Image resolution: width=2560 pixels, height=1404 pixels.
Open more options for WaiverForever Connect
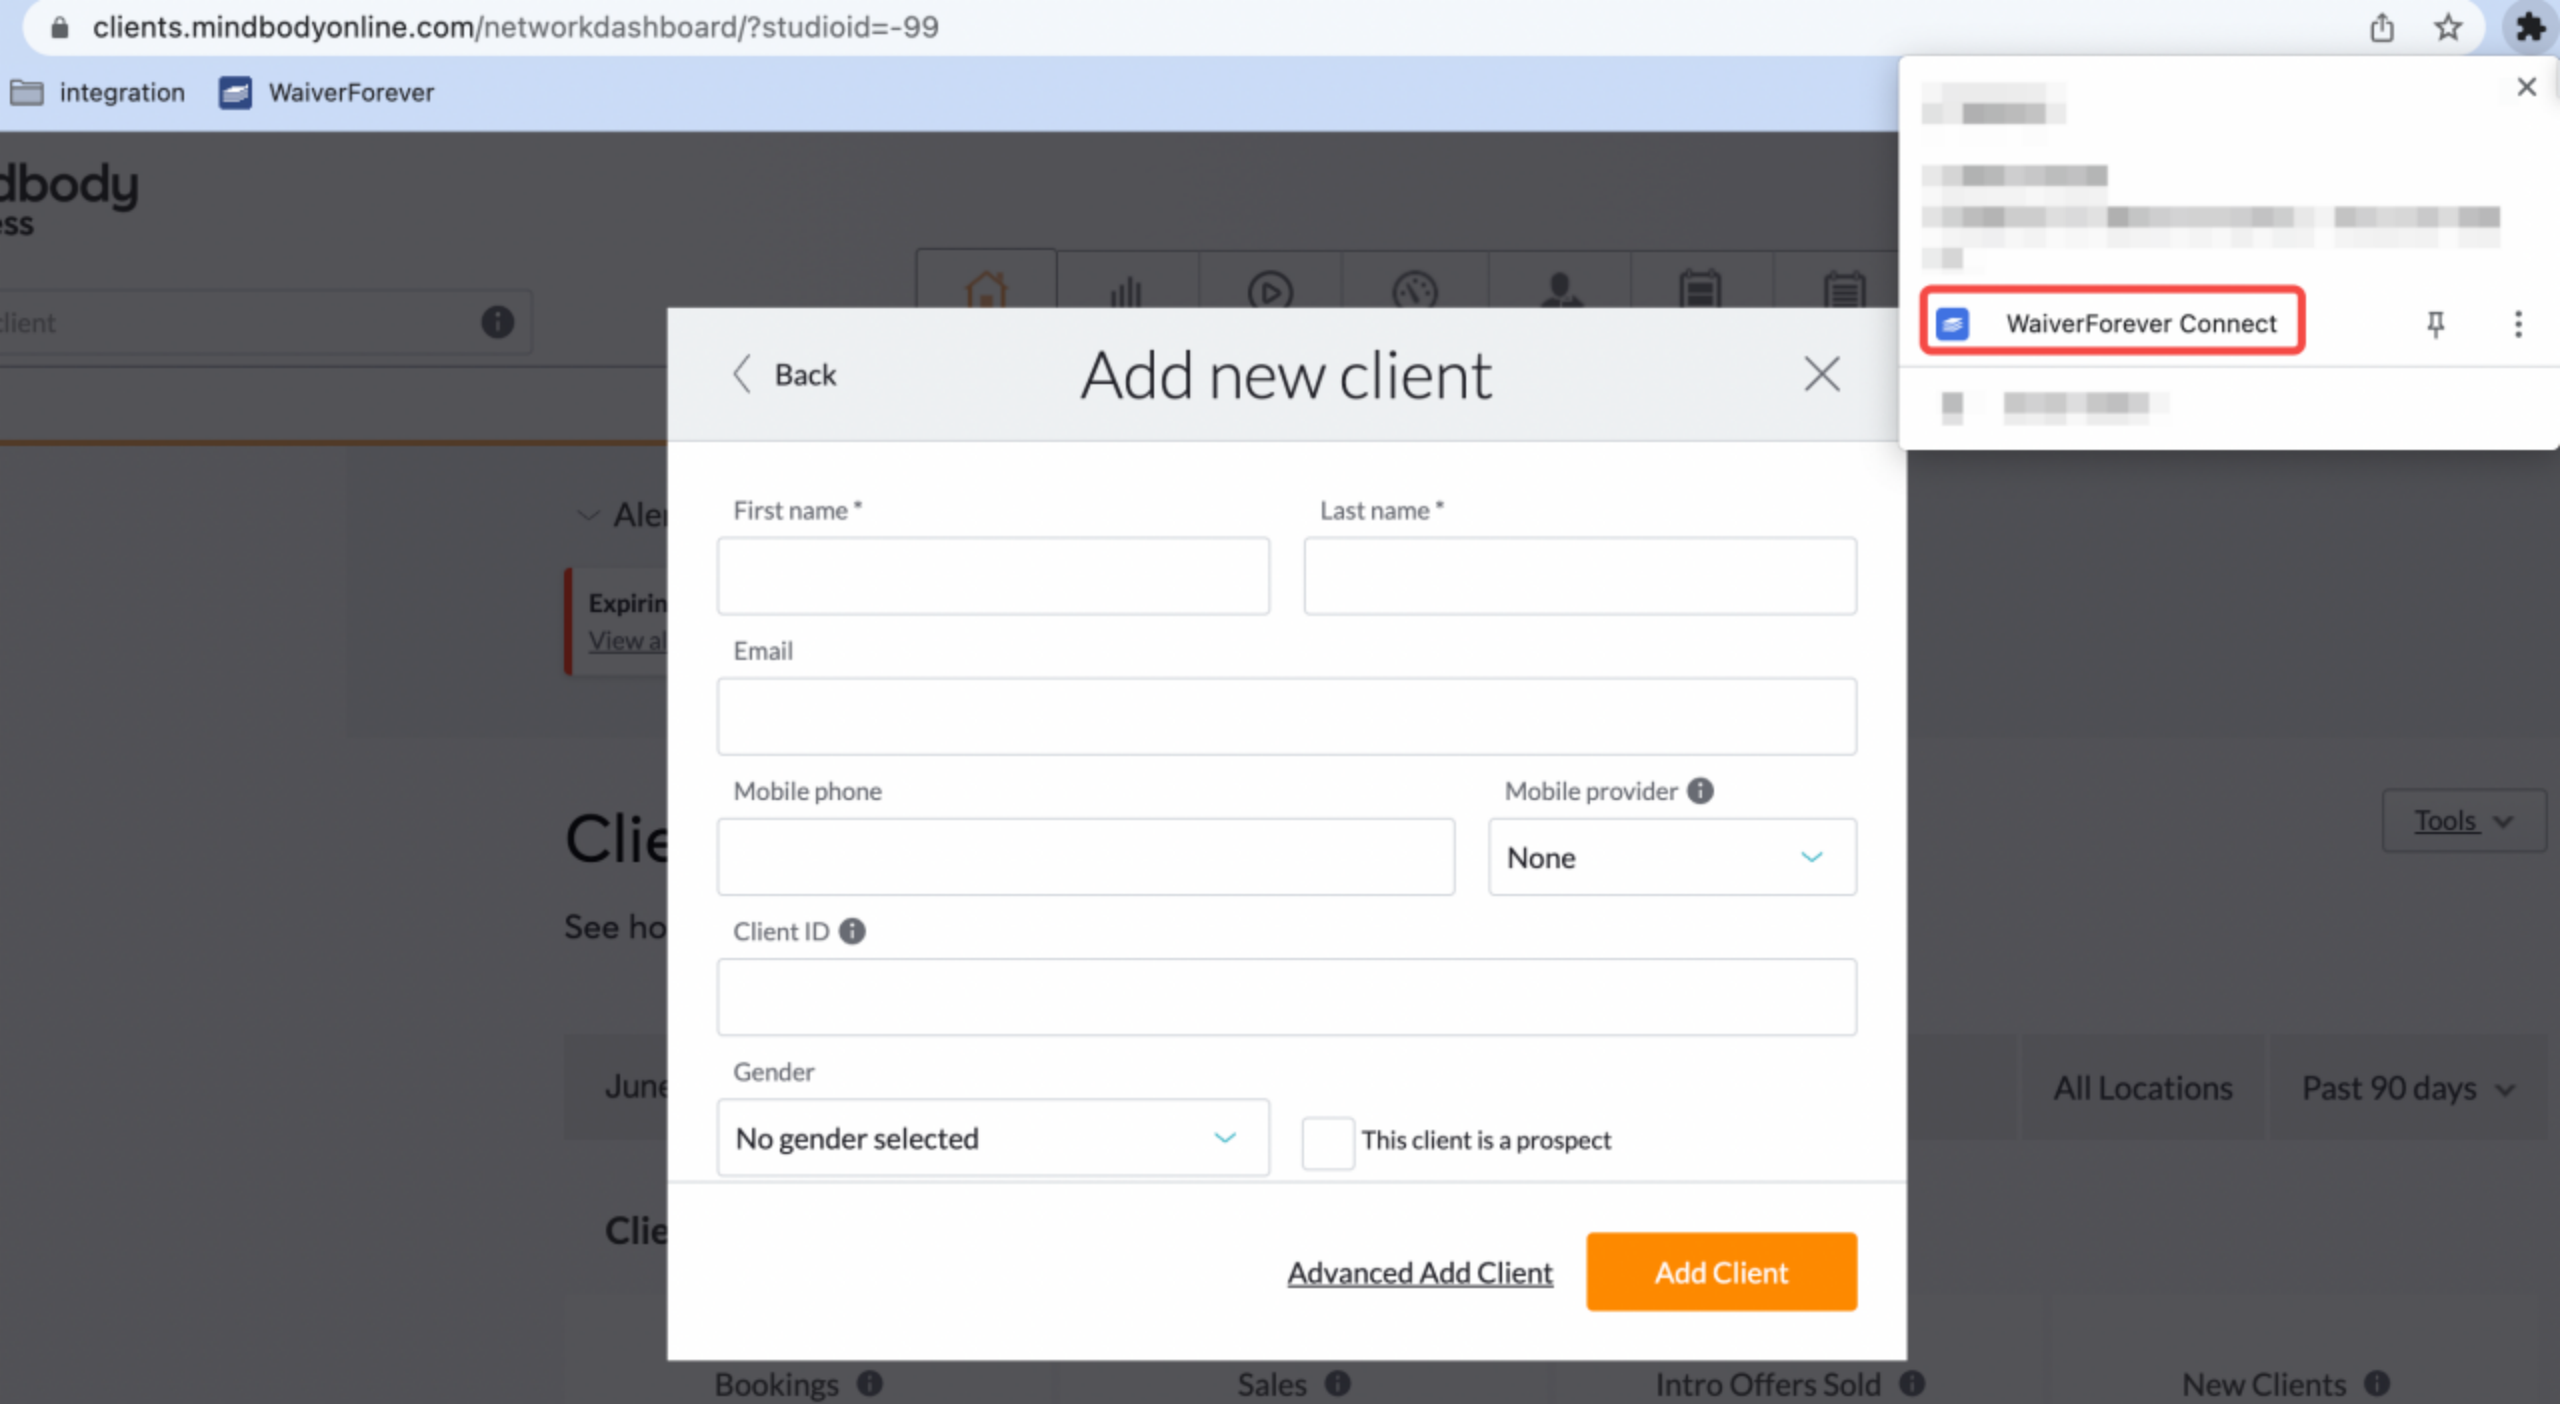[2518, 323]
